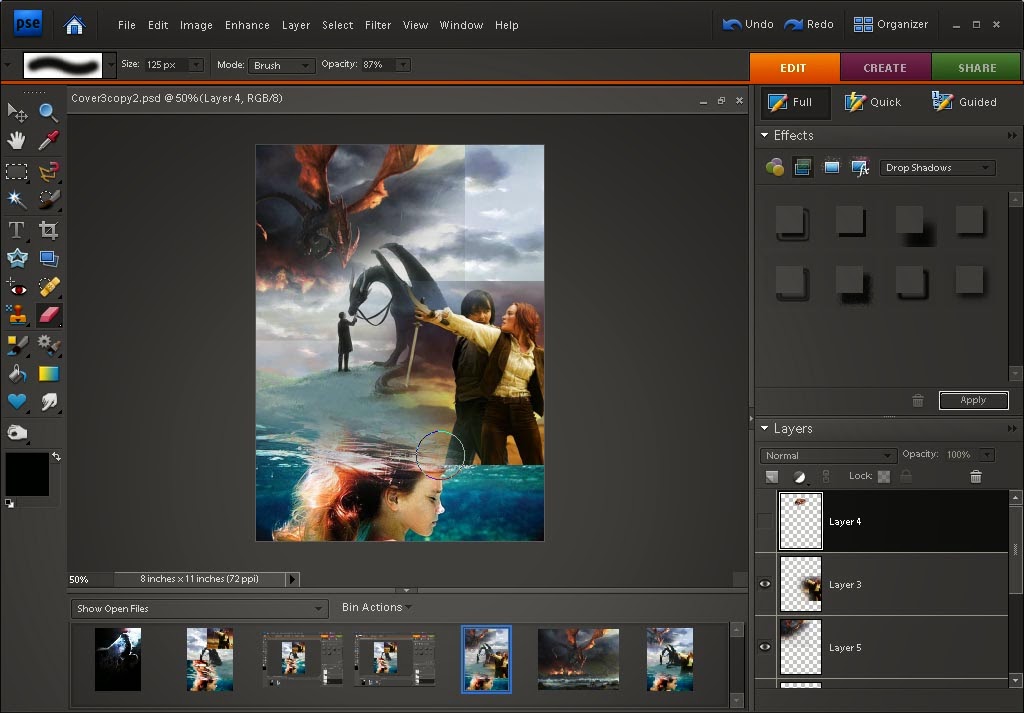Delete layer using Layers panel trash icon
Viewport: 1024px width, 713px height.
[x=976, y=478]
